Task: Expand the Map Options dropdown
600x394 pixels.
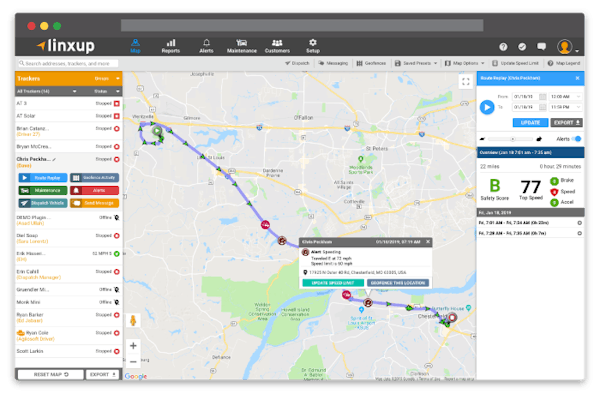Action: pos(465,63)
